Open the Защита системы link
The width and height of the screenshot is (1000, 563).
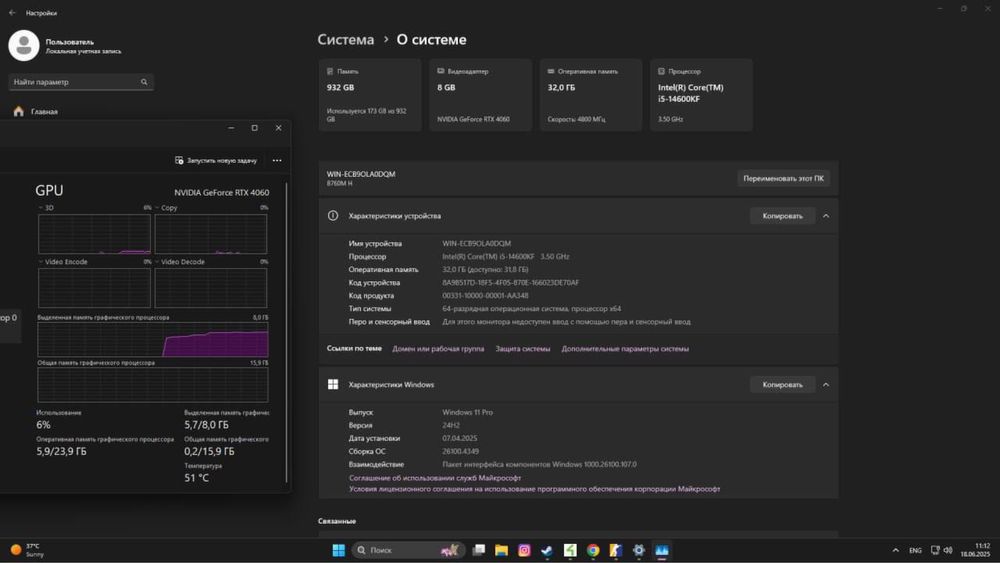click(523, 349)
